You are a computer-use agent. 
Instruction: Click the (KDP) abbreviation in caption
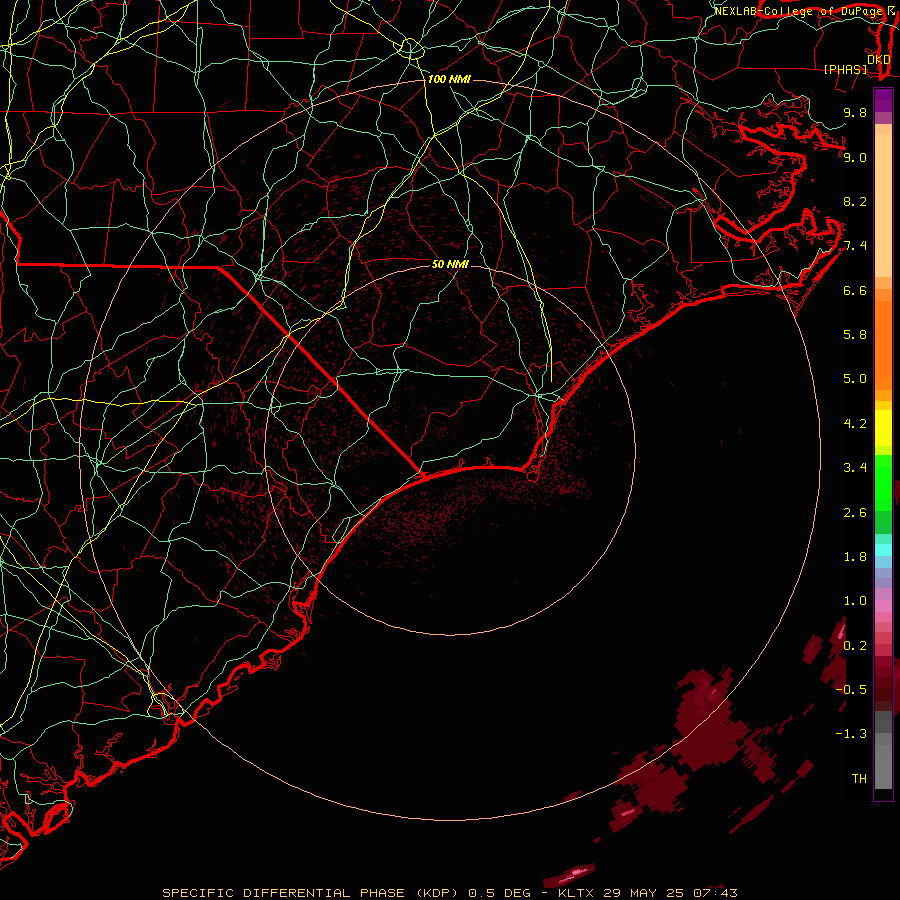point(439,893)
